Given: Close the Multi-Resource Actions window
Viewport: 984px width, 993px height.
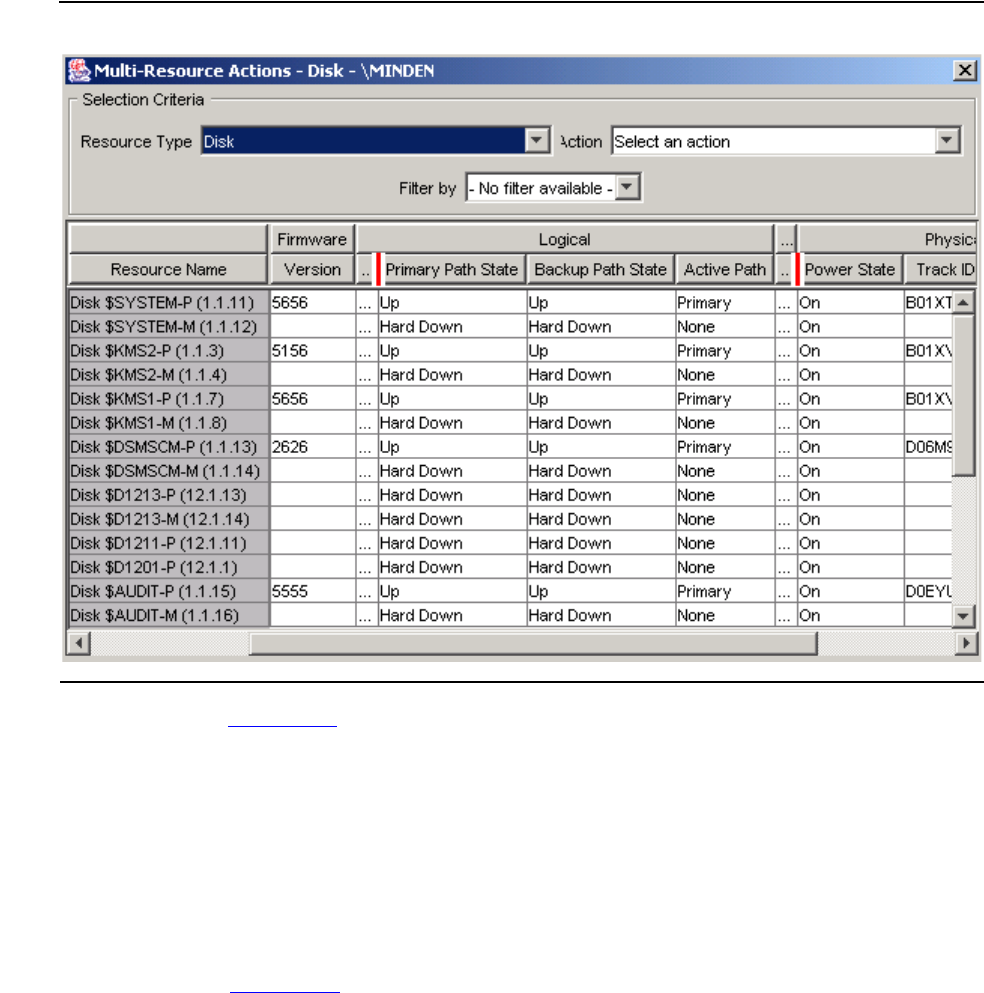Looking at the screenshot, I should click(x=964, y=70).
